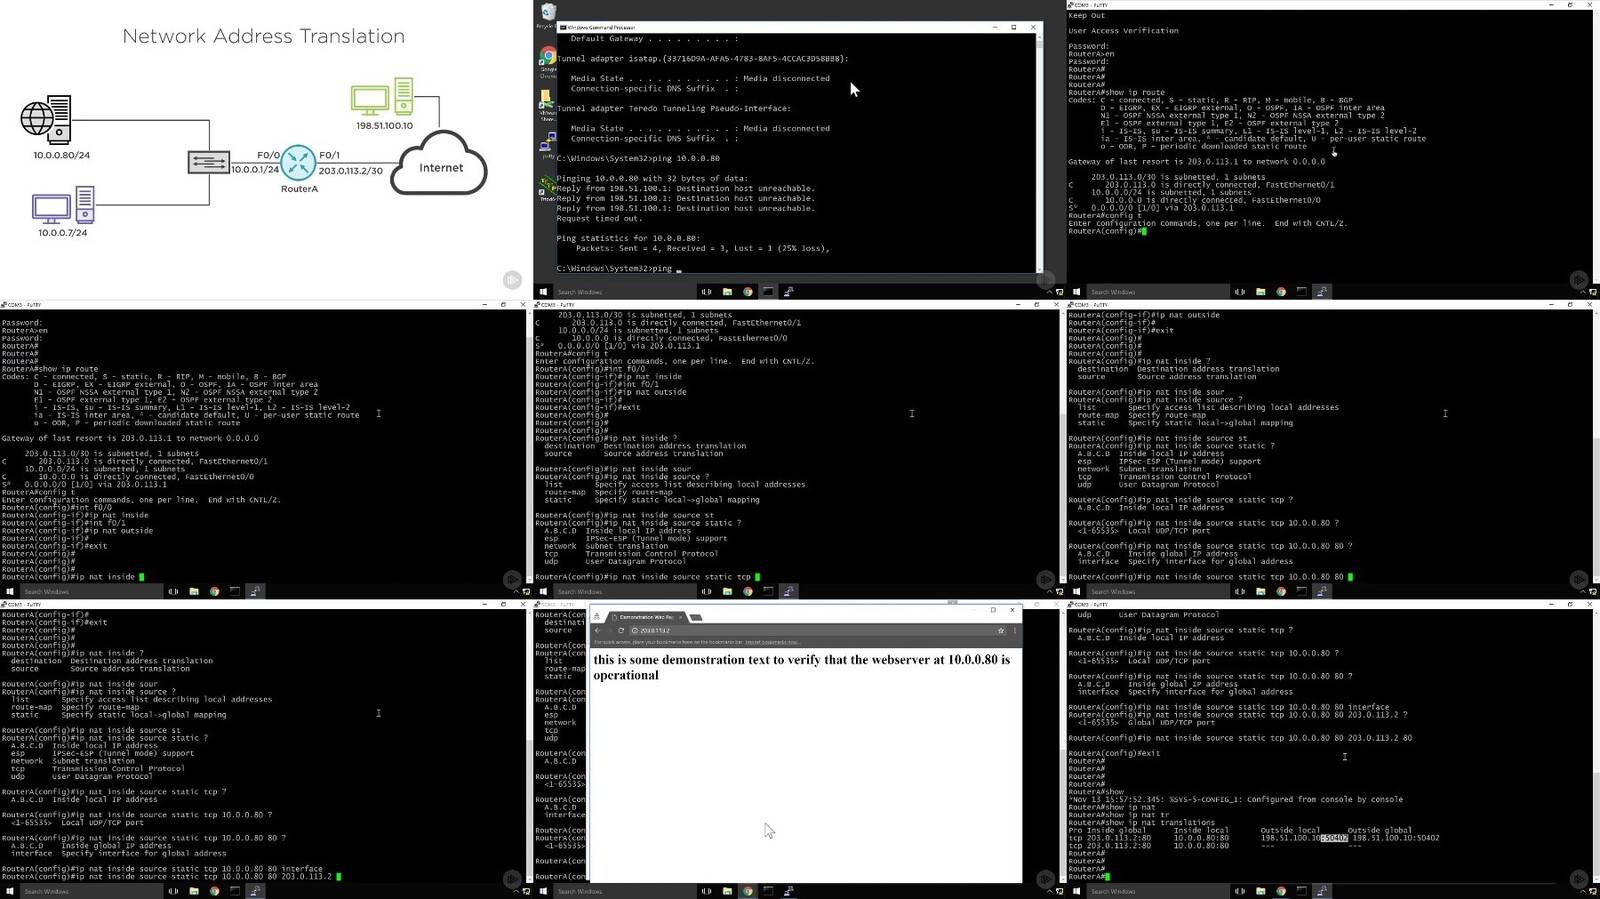Show hidden tray icons under Command Processor window
Image resolution: width=1600 pixels, height=899 pixels.
(1051, 292)
